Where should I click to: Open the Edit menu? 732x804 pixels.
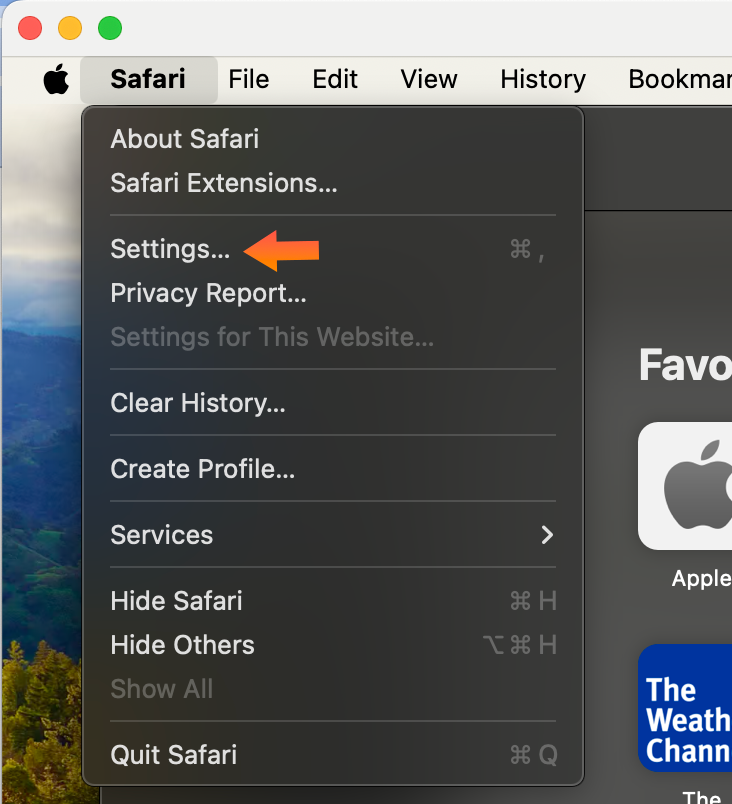335,79
